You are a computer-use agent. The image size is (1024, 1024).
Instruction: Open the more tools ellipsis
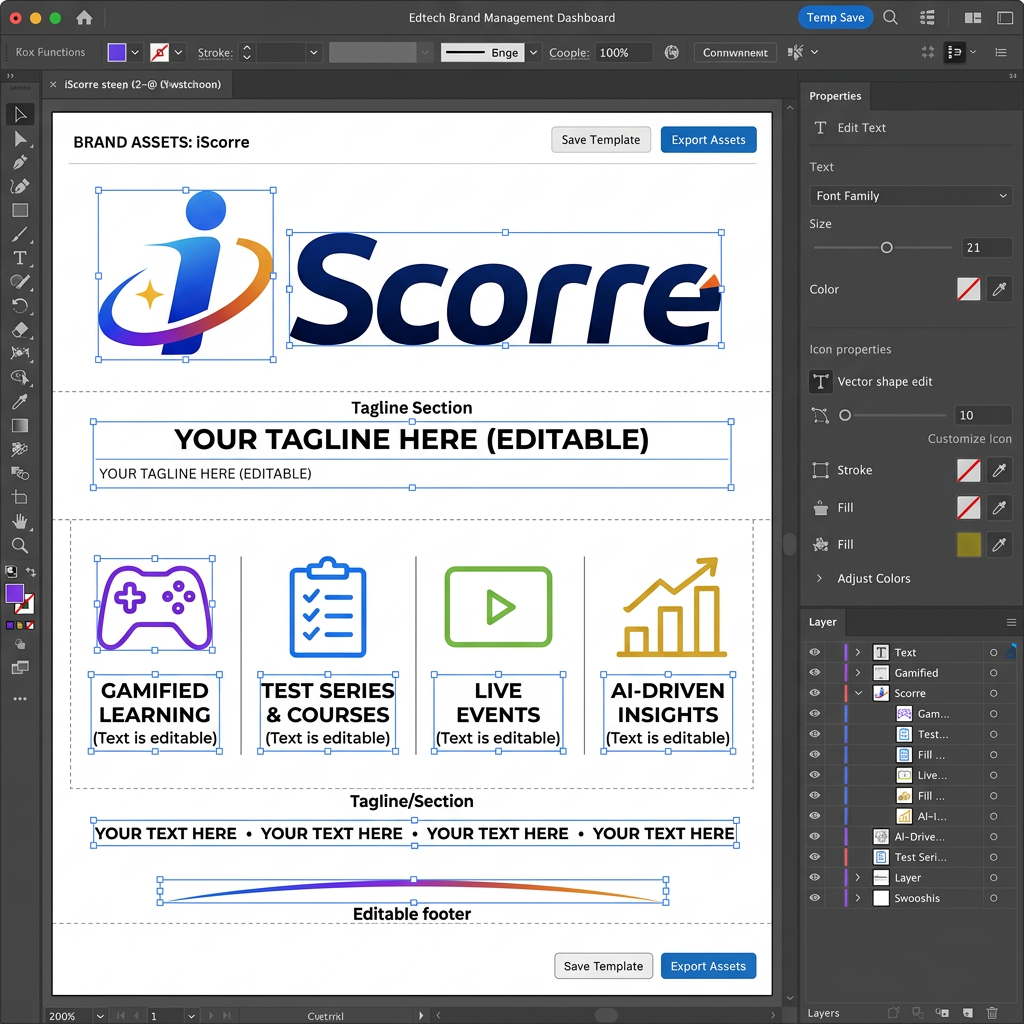(20, 699)
